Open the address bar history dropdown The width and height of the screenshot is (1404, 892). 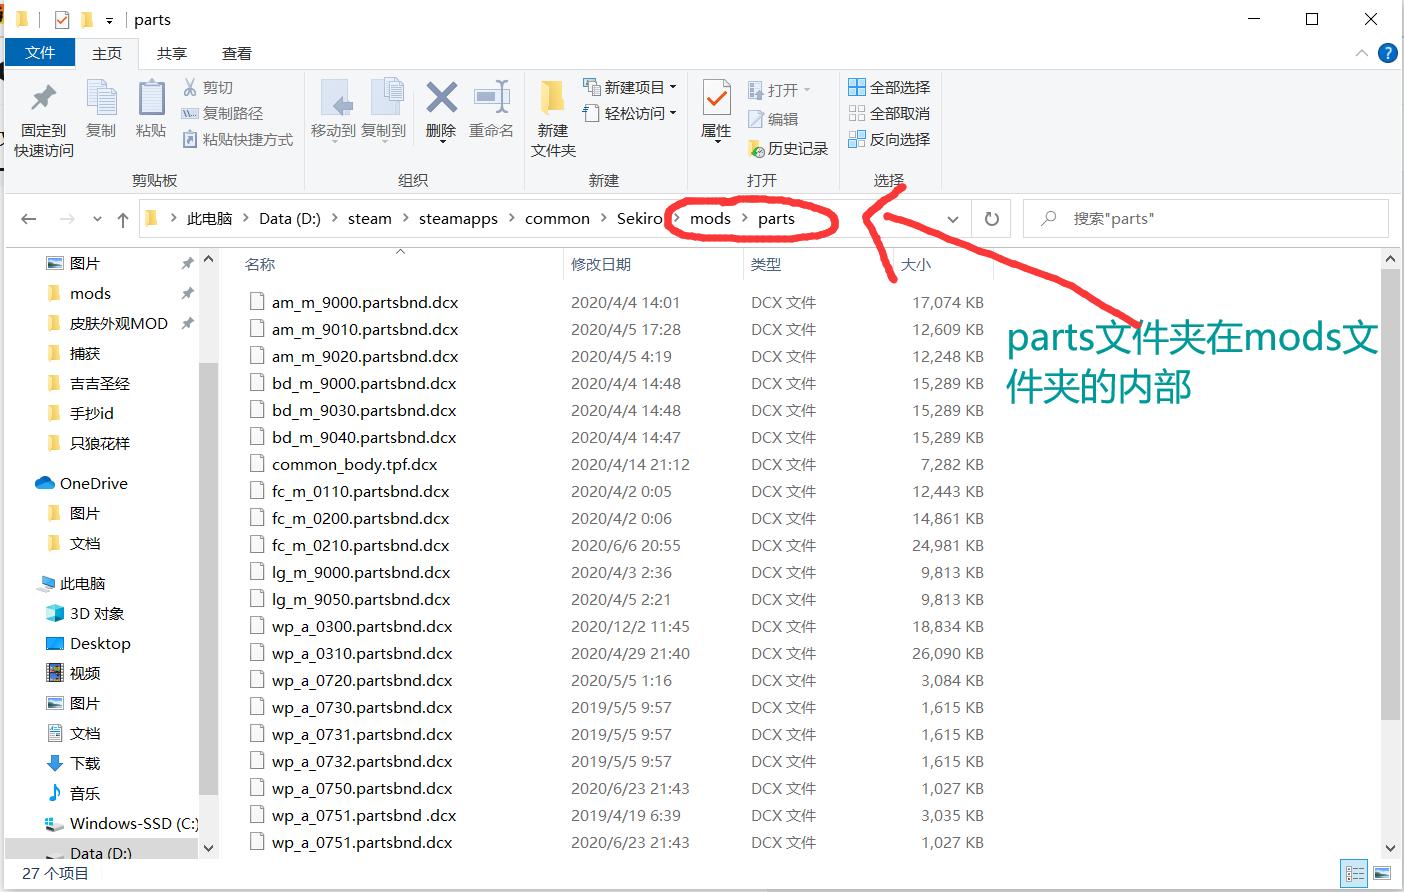(953, 219)
